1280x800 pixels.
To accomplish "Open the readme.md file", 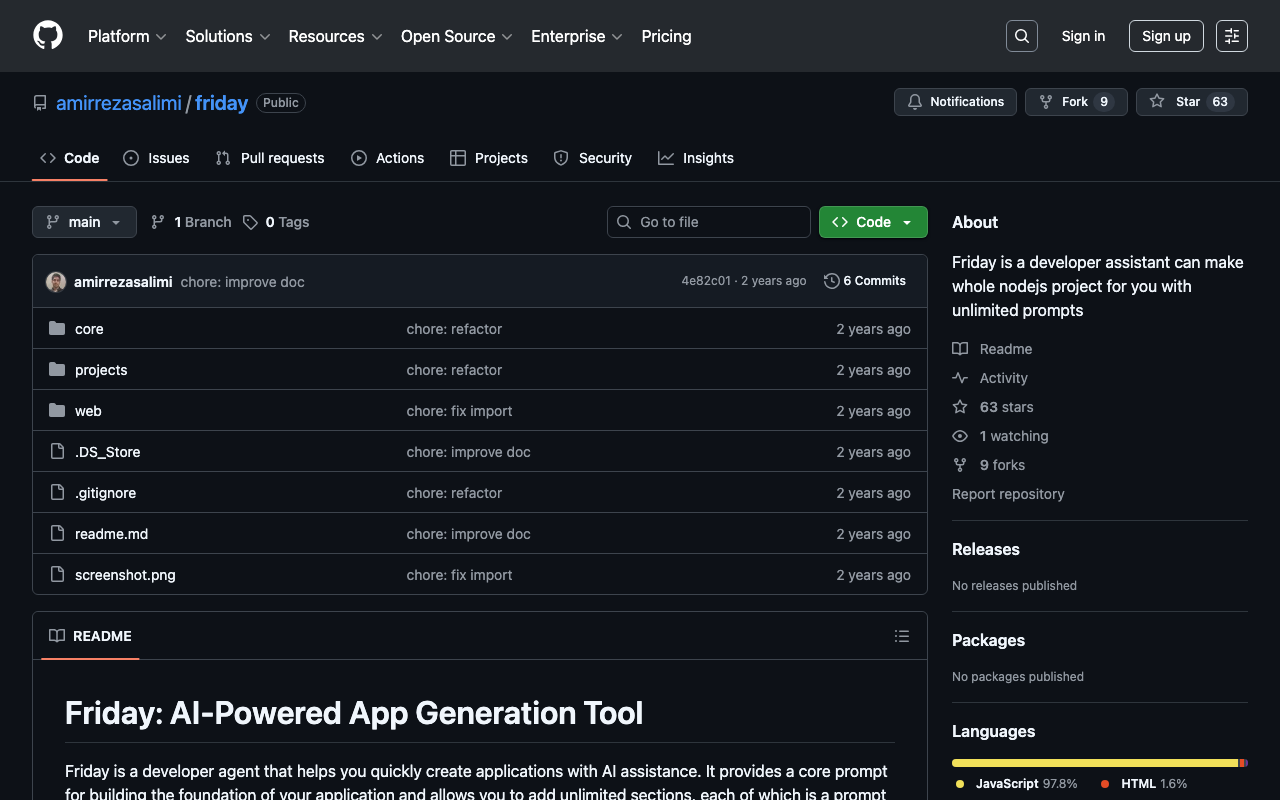I will coord(111,534).
